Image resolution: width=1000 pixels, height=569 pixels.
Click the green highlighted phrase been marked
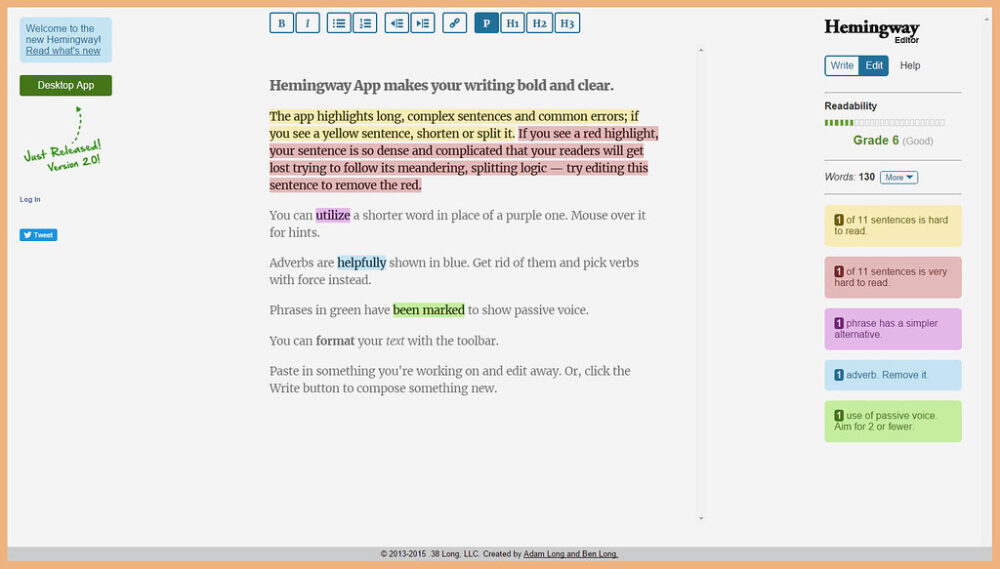[429, 310]
